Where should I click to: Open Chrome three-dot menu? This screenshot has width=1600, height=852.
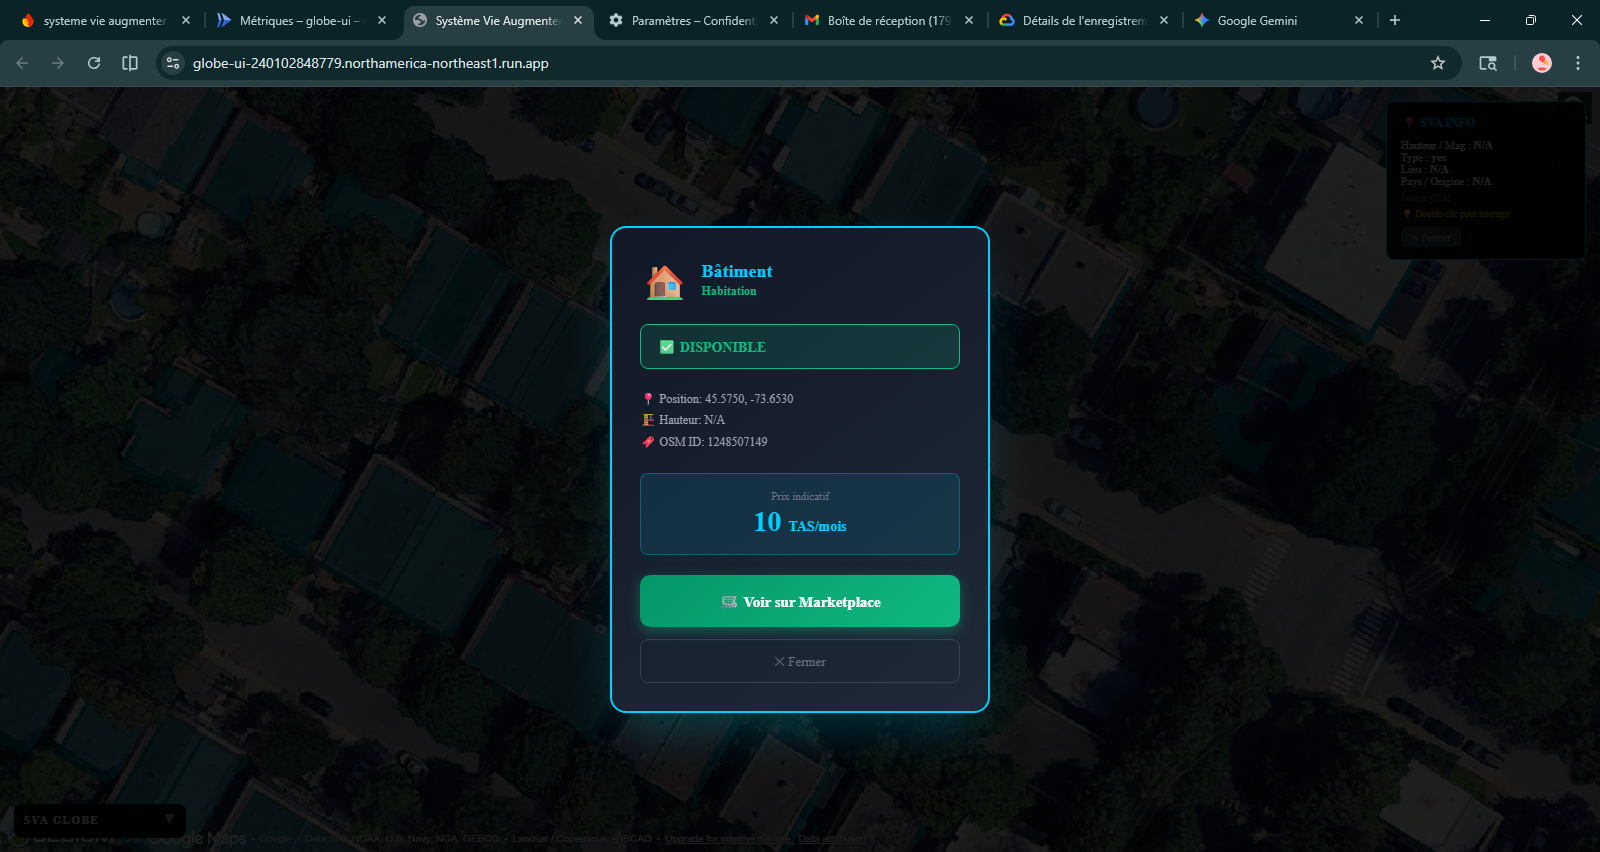click(x=1578, y=63)
